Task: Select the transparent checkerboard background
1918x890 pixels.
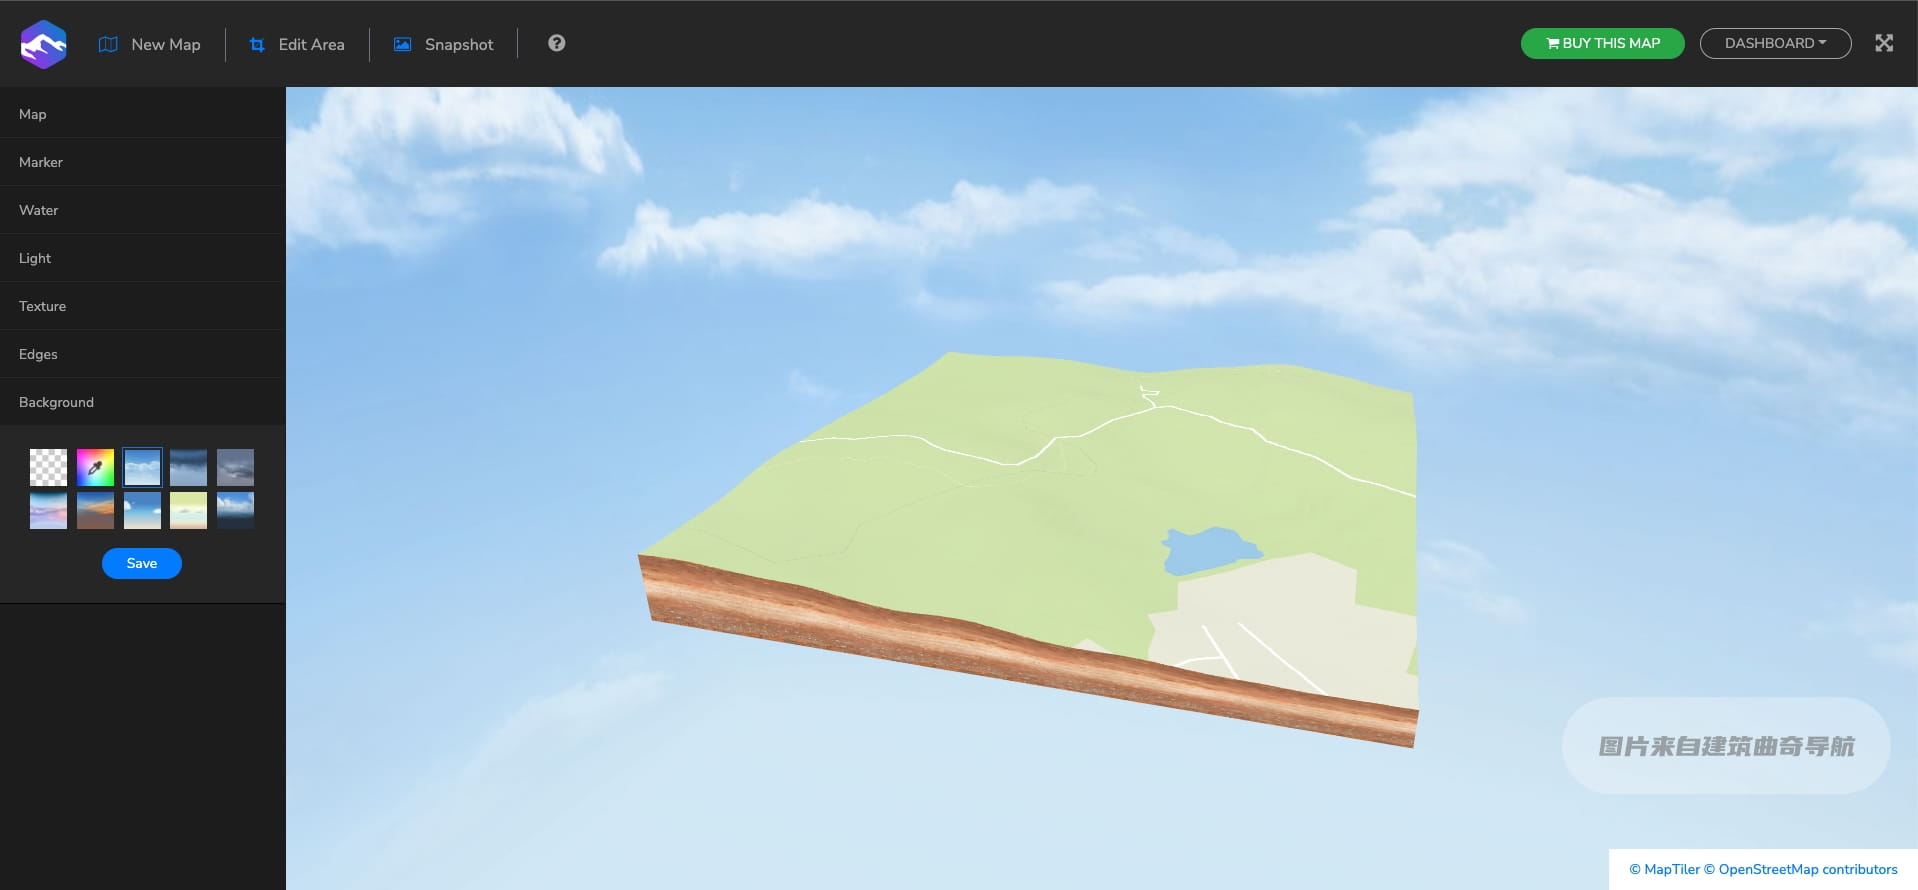Action: point(48,467)
